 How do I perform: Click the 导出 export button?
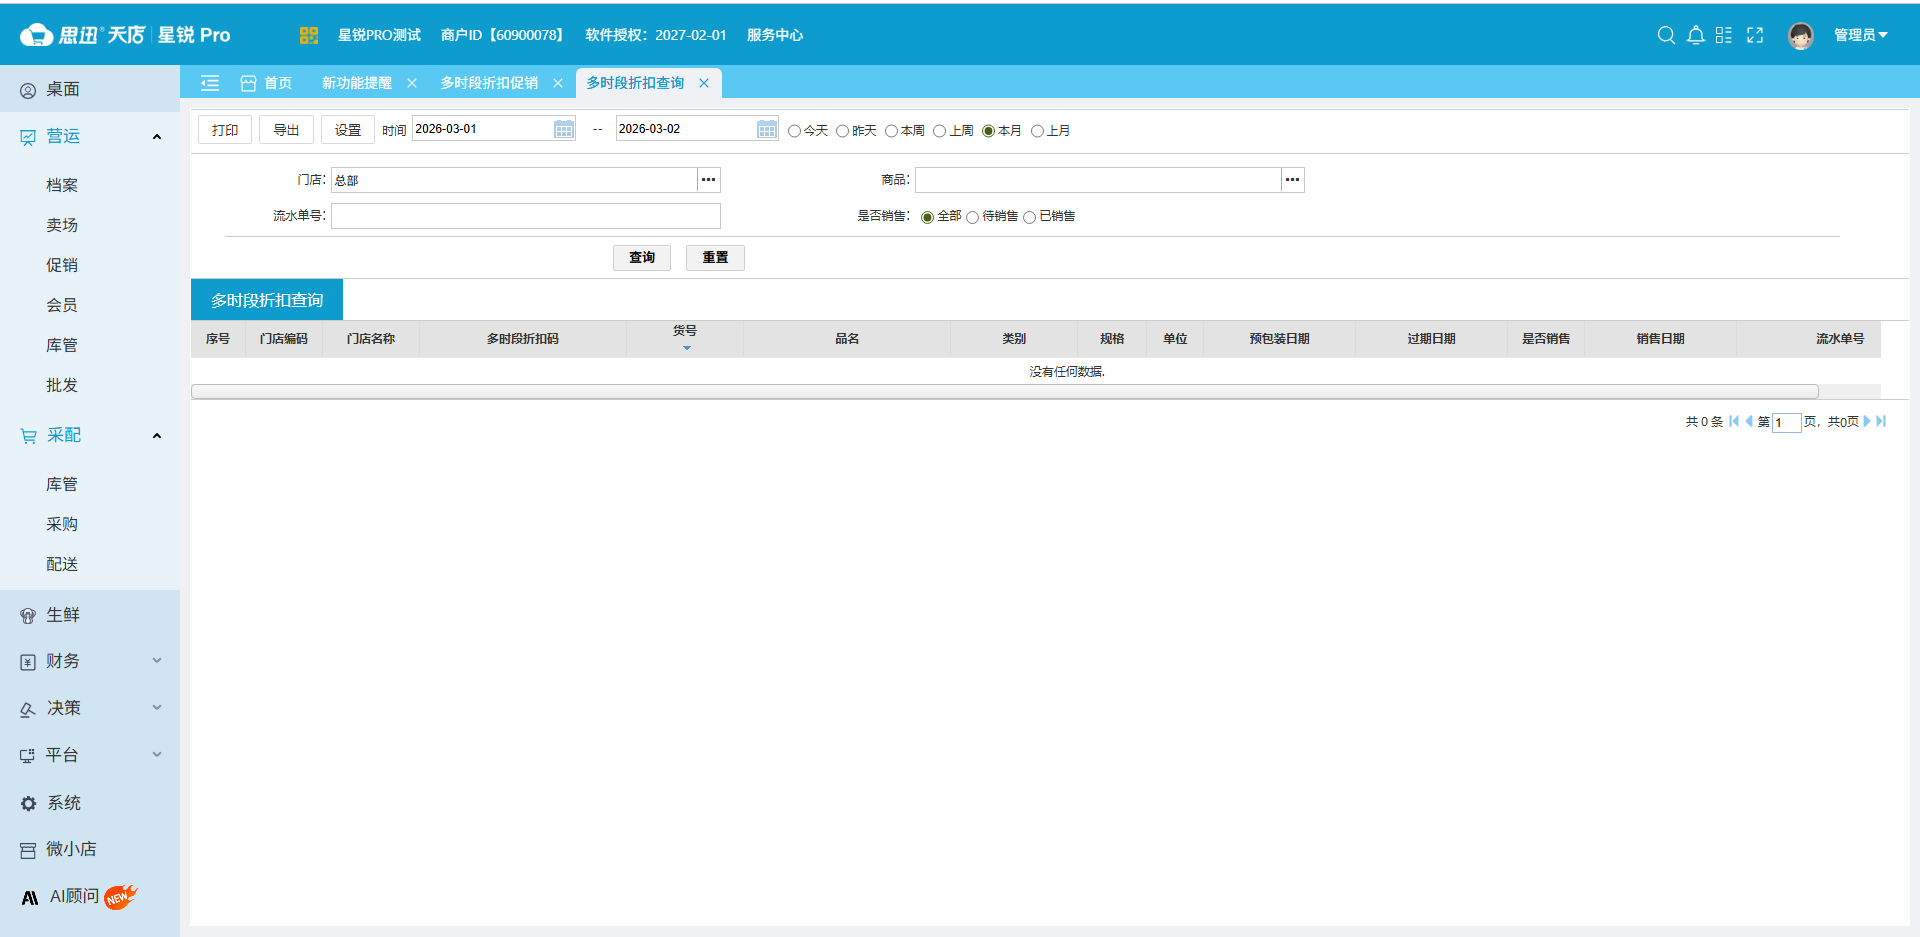tap(286, 130)
